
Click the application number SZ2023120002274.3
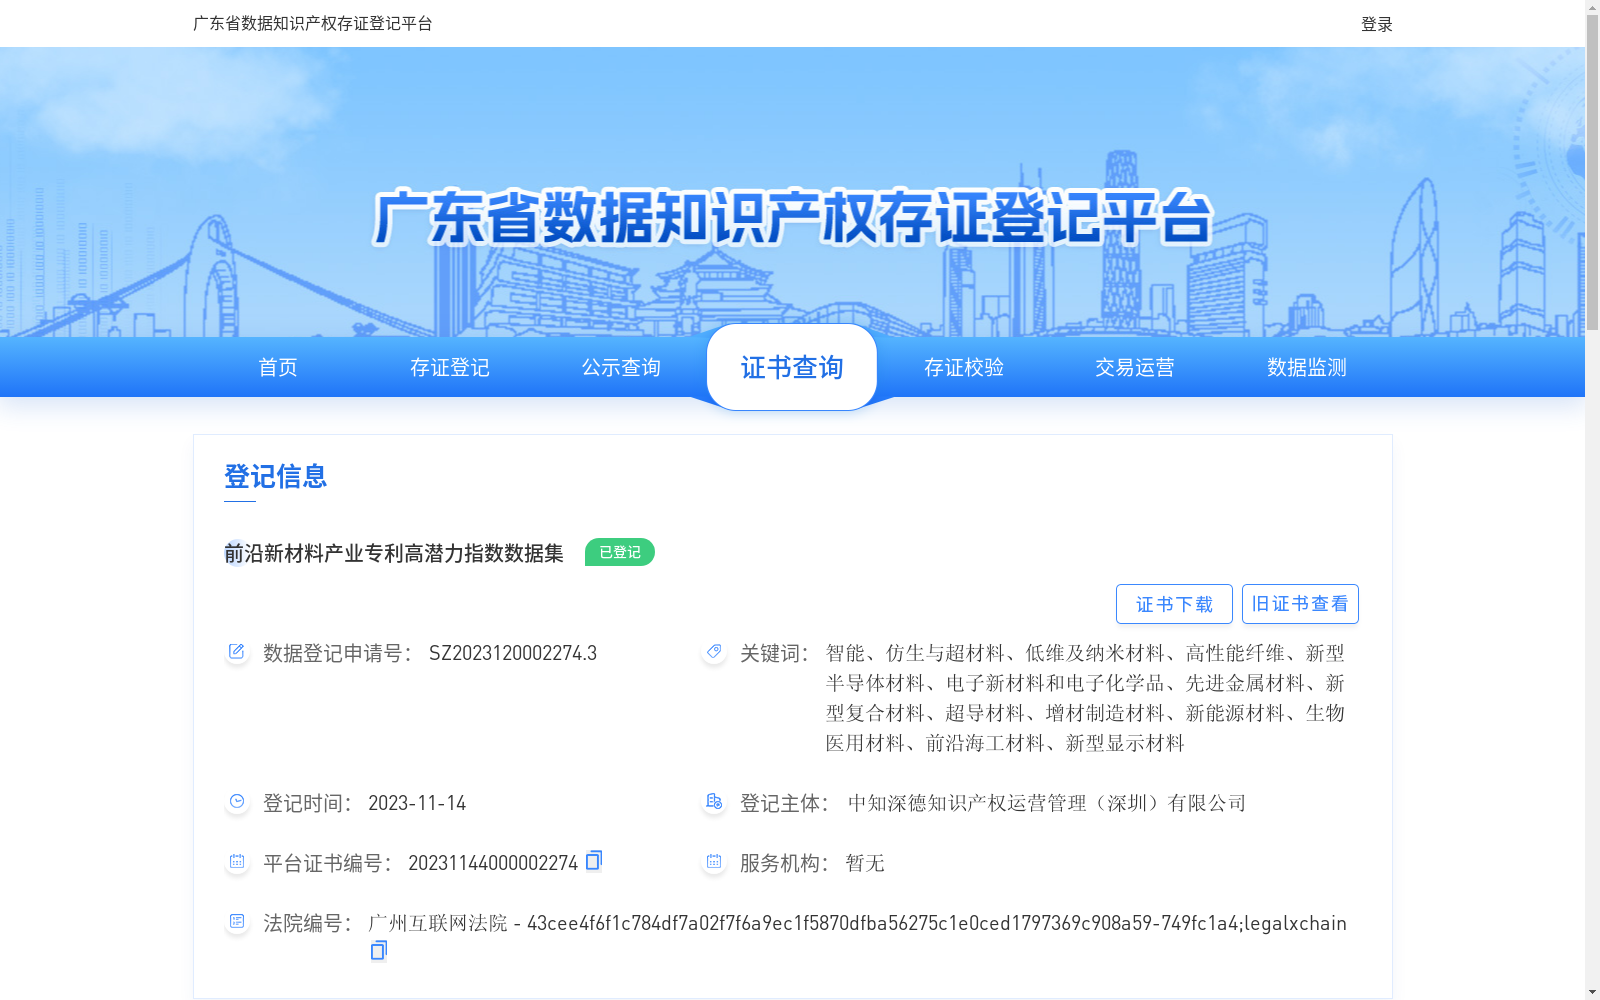click(x=513, y=653)
